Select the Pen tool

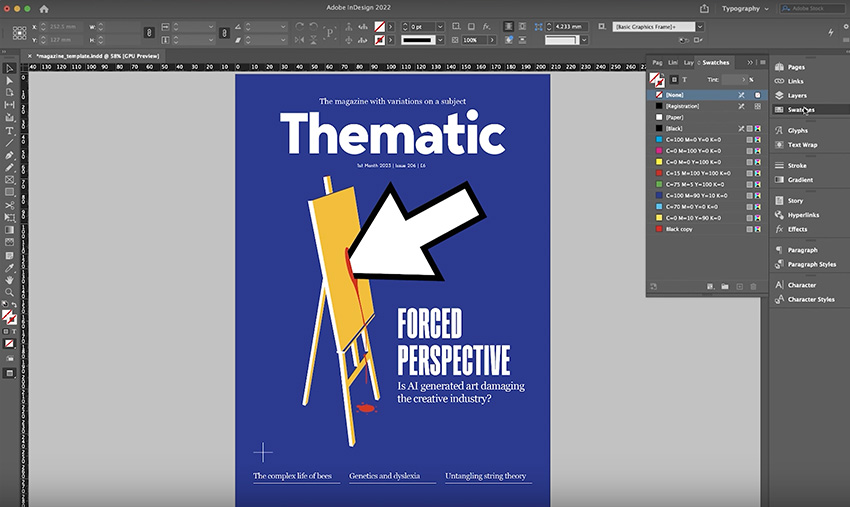coord(9,155)
